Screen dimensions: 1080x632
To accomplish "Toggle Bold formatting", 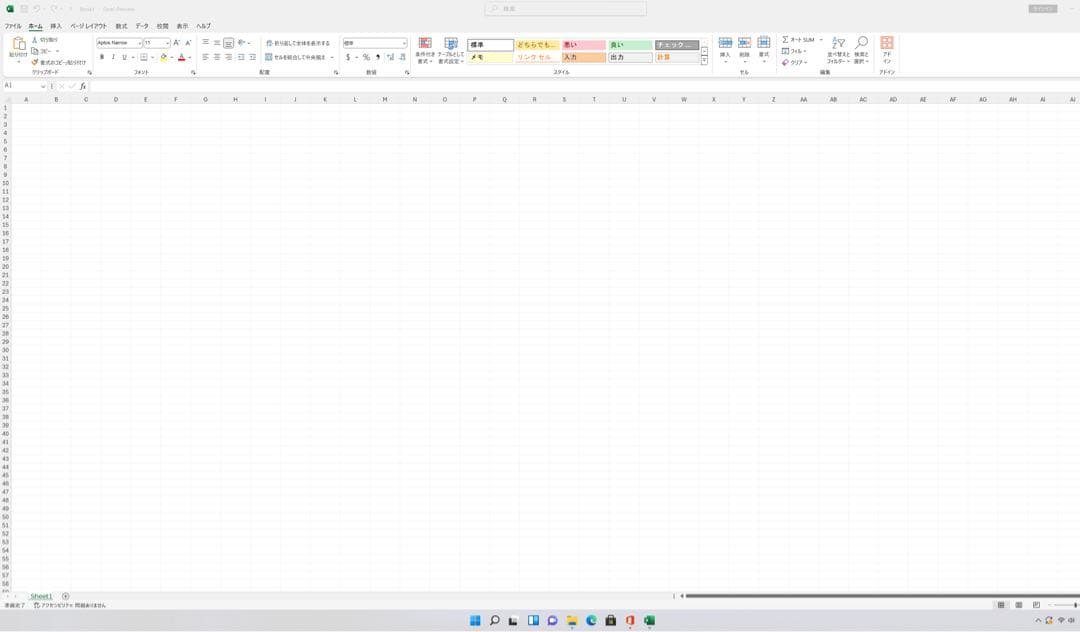I will (101, 57).
